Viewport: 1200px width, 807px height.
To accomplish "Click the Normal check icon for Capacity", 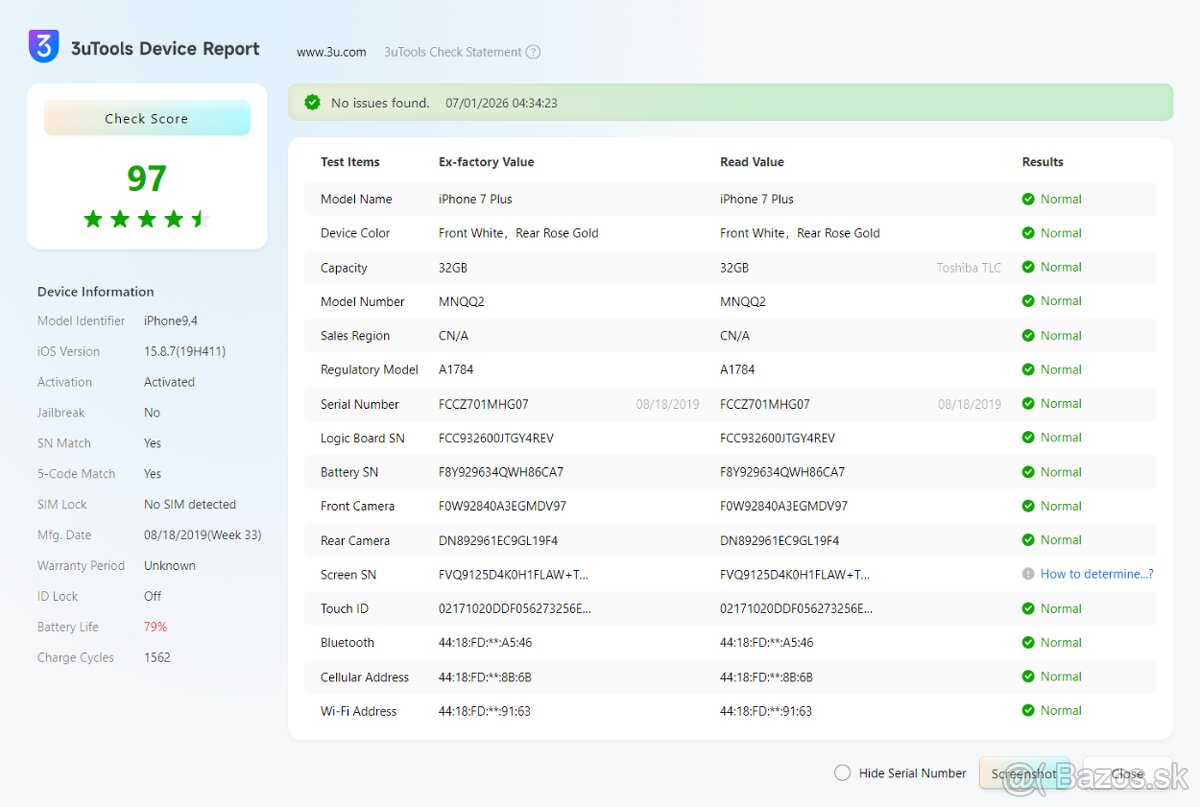I will (x=1028, y=267).
